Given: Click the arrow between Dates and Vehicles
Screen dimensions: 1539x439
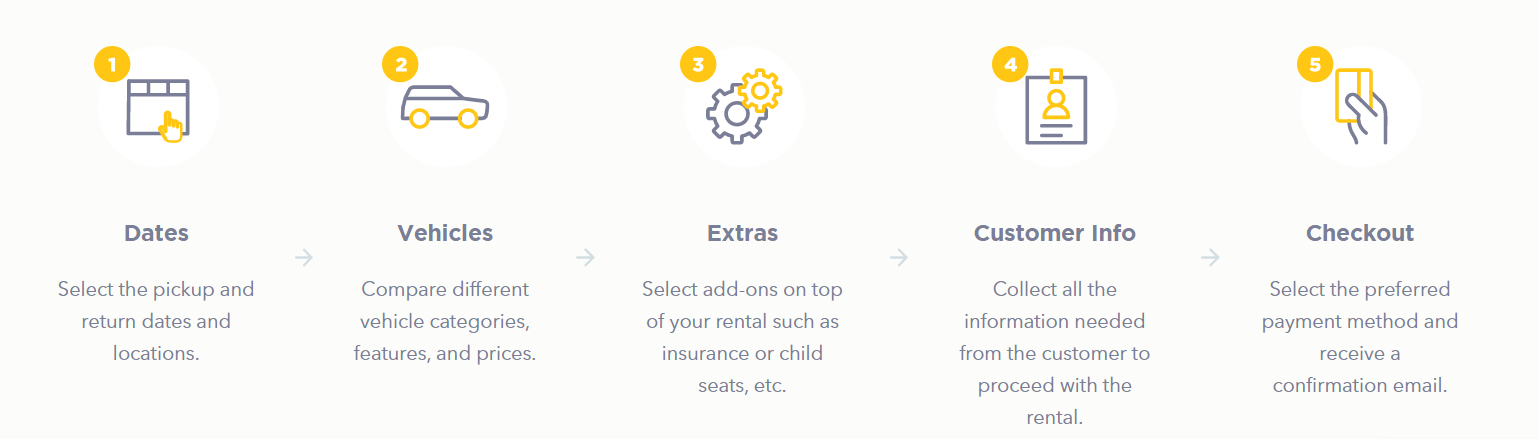Looking at the screenshot, I should [304, 258].
